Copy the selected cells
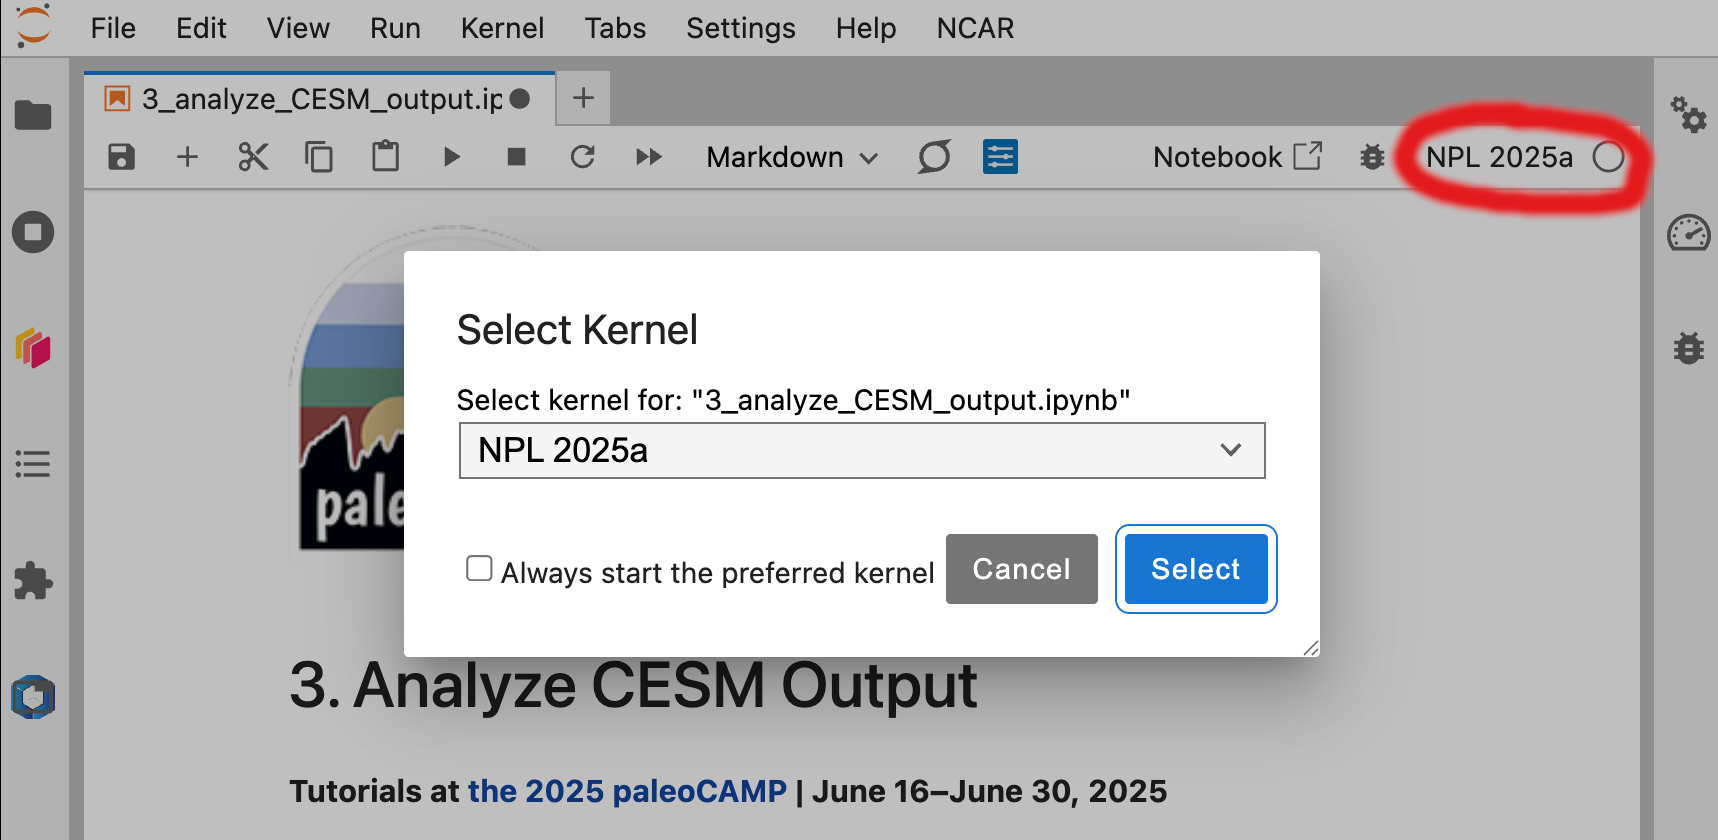The height and width of the screenshot is (840, 1718). pos(319,157)
